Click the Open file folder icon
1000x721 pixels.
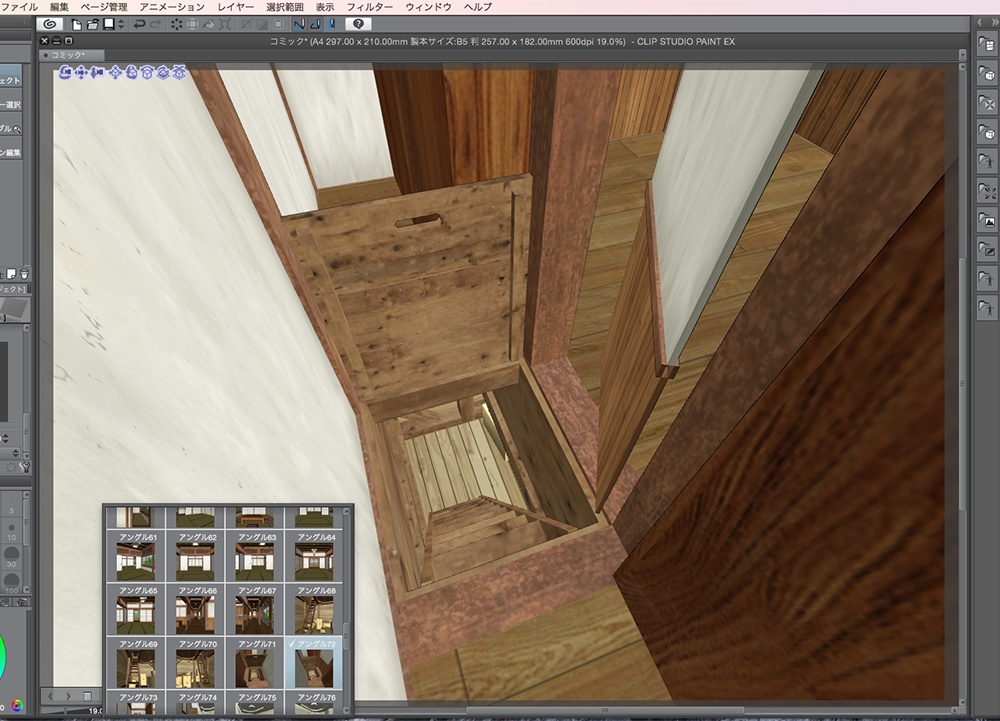coord(92,23)
